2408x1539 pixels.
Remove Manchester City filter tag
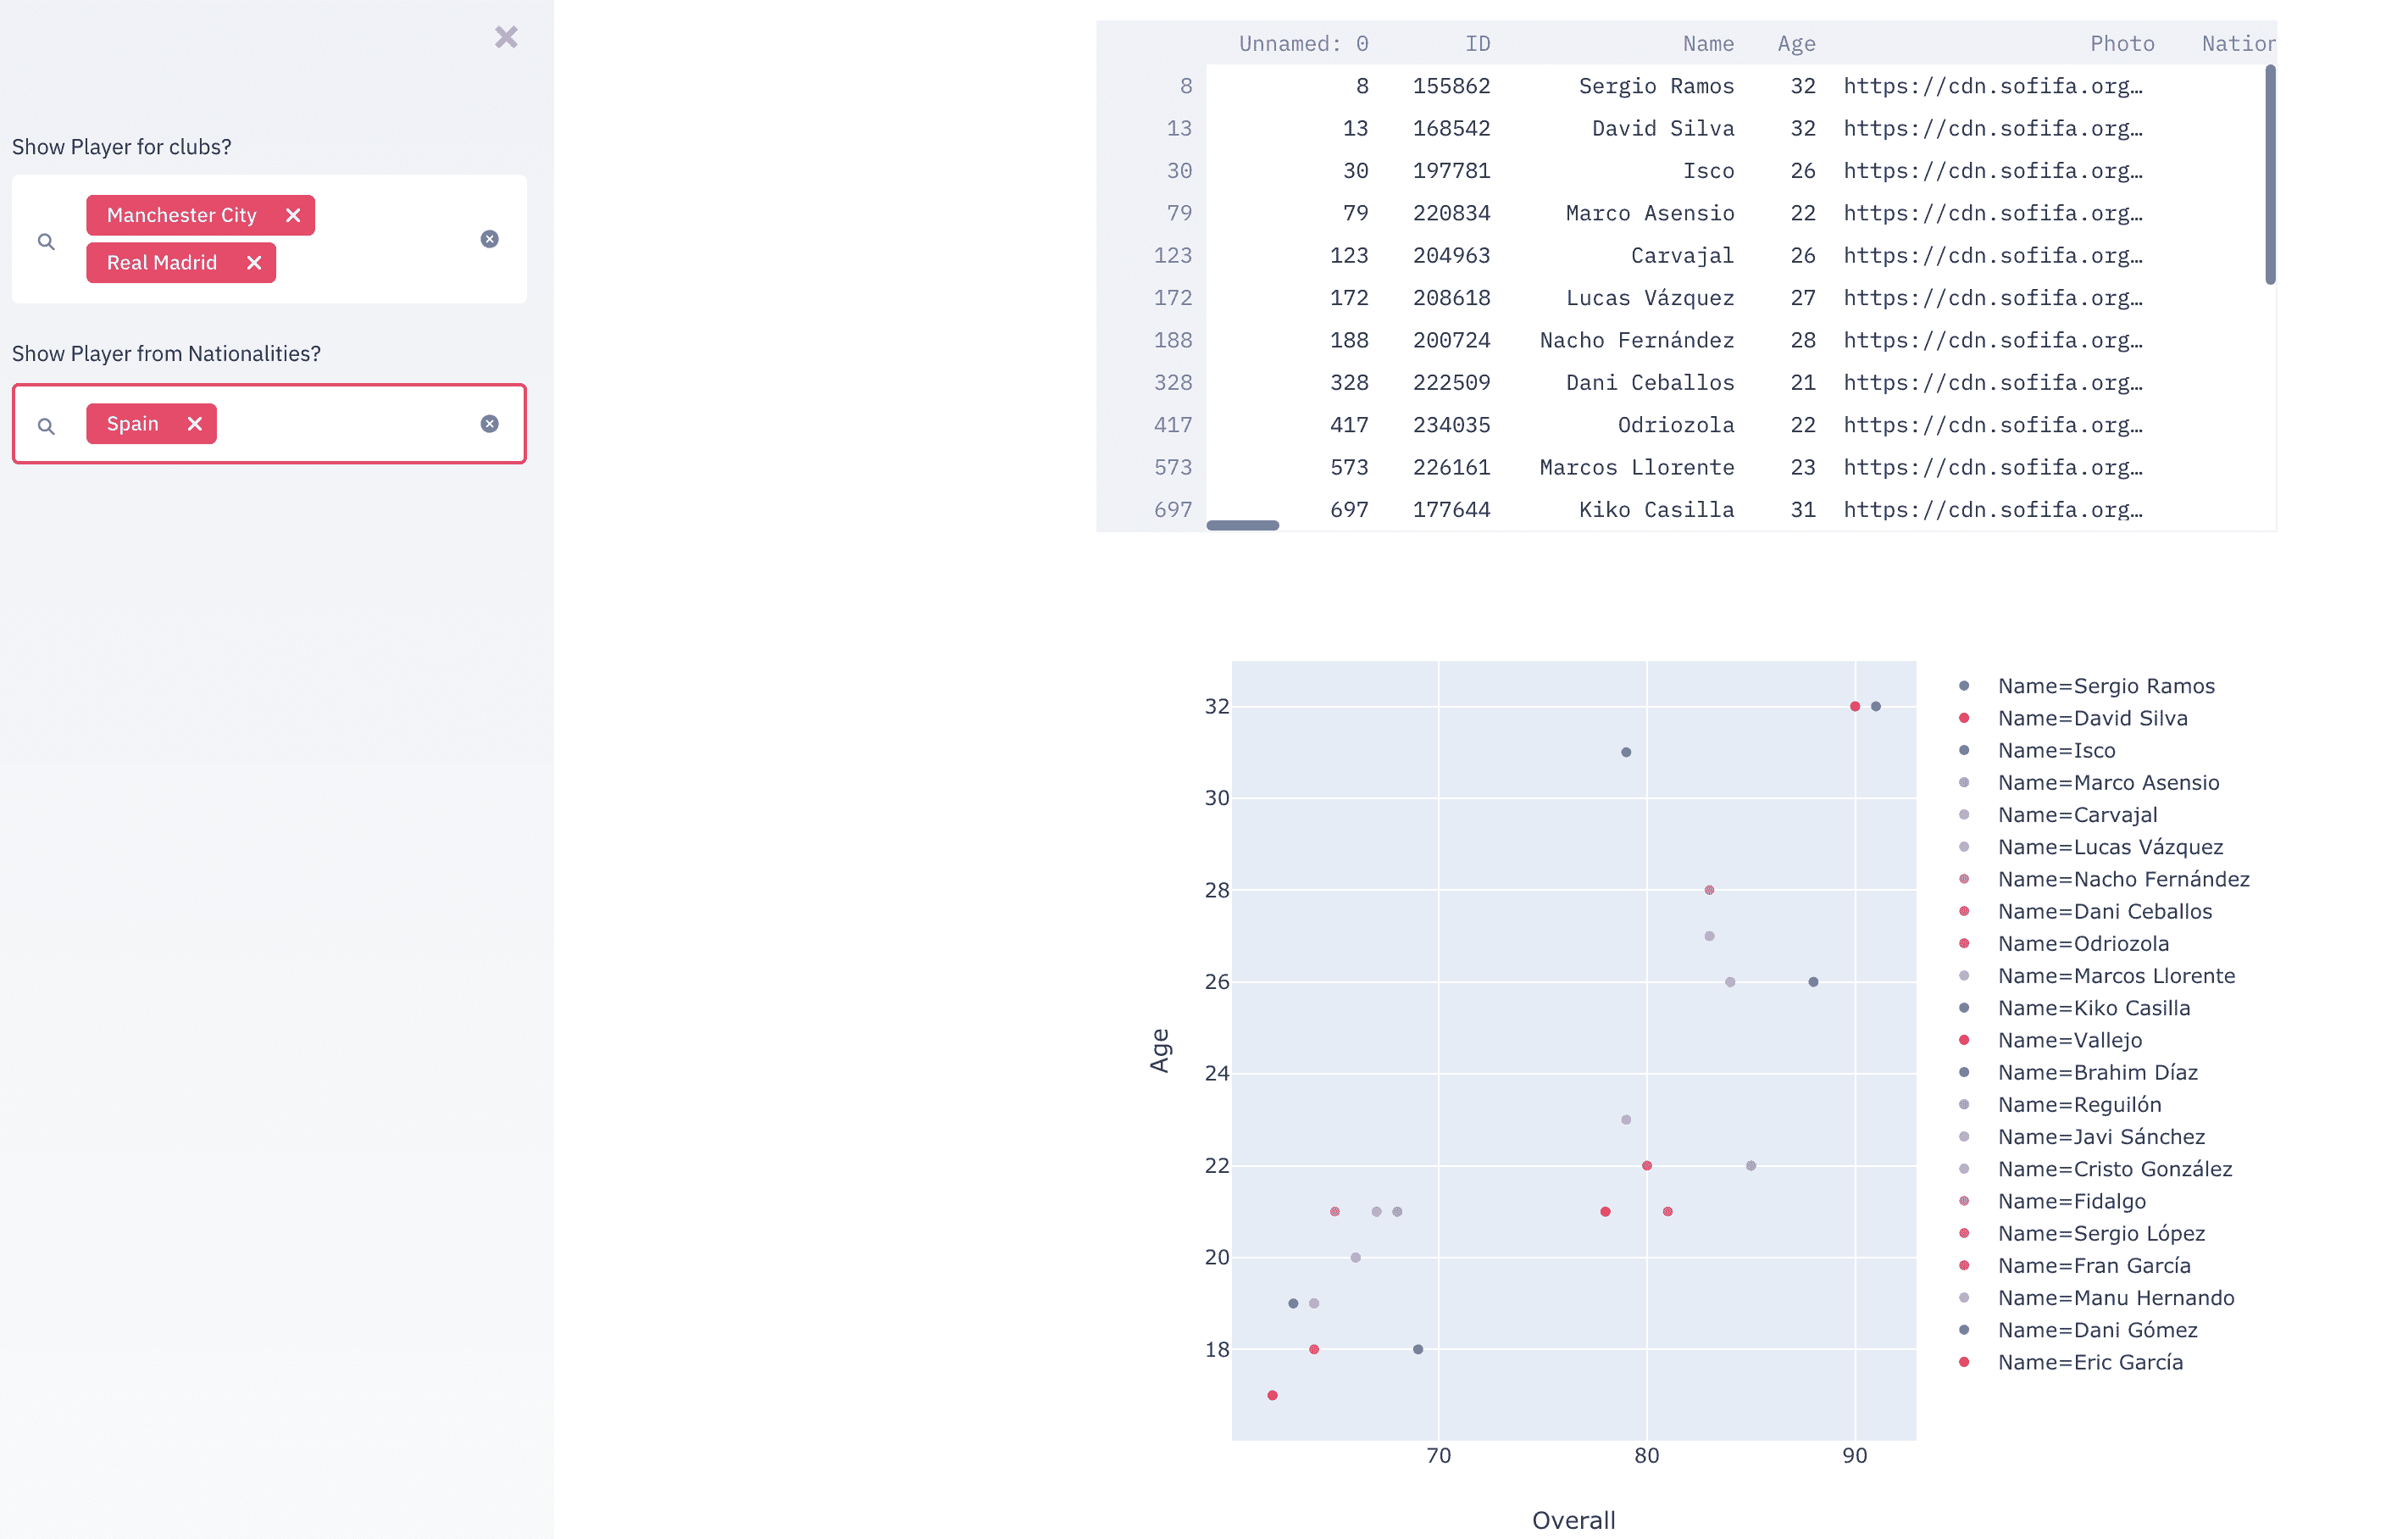pyautogui.click(x=295, y=214)
